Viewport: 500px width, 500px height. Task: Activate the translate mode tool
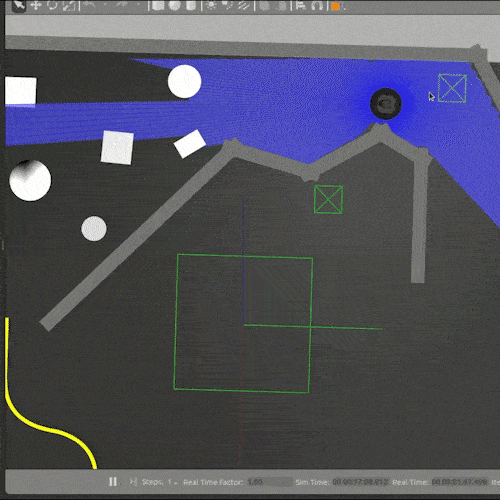(36, 5)
